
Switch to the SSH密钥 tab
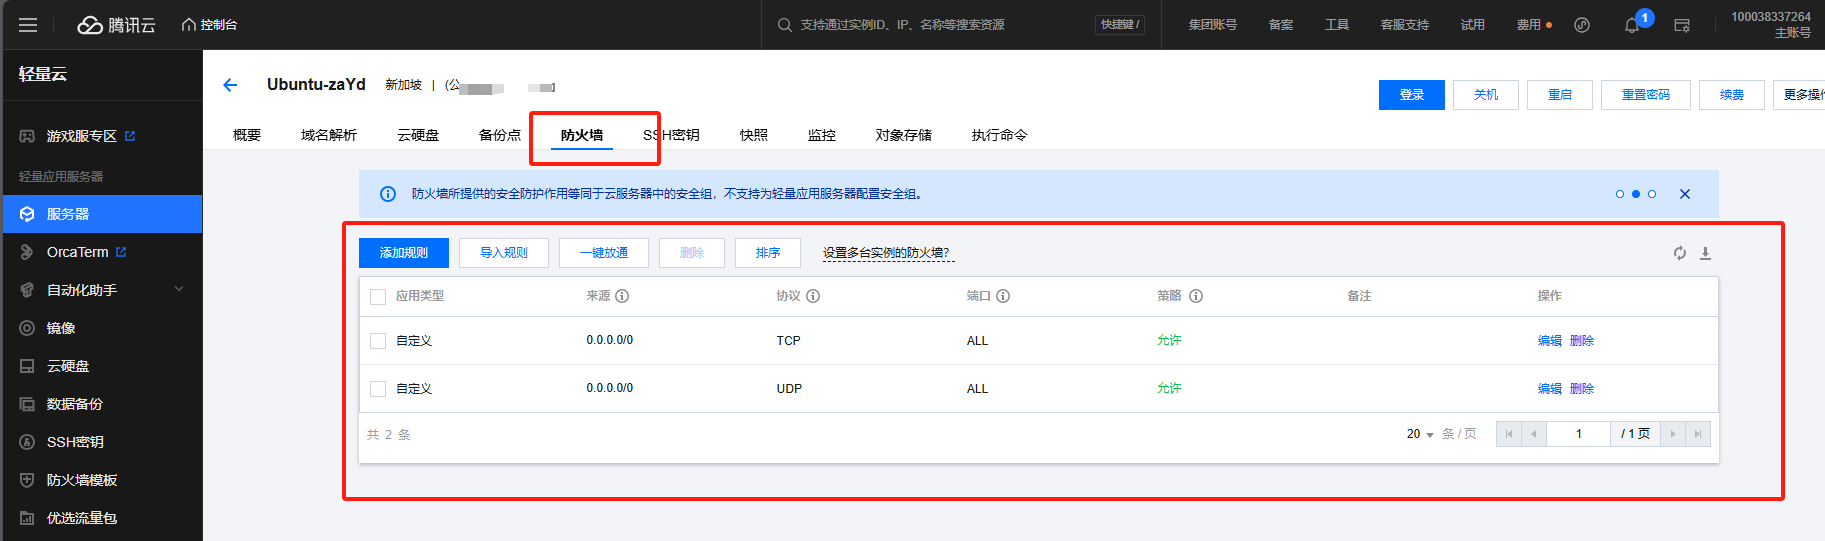[x=672, y=135]
